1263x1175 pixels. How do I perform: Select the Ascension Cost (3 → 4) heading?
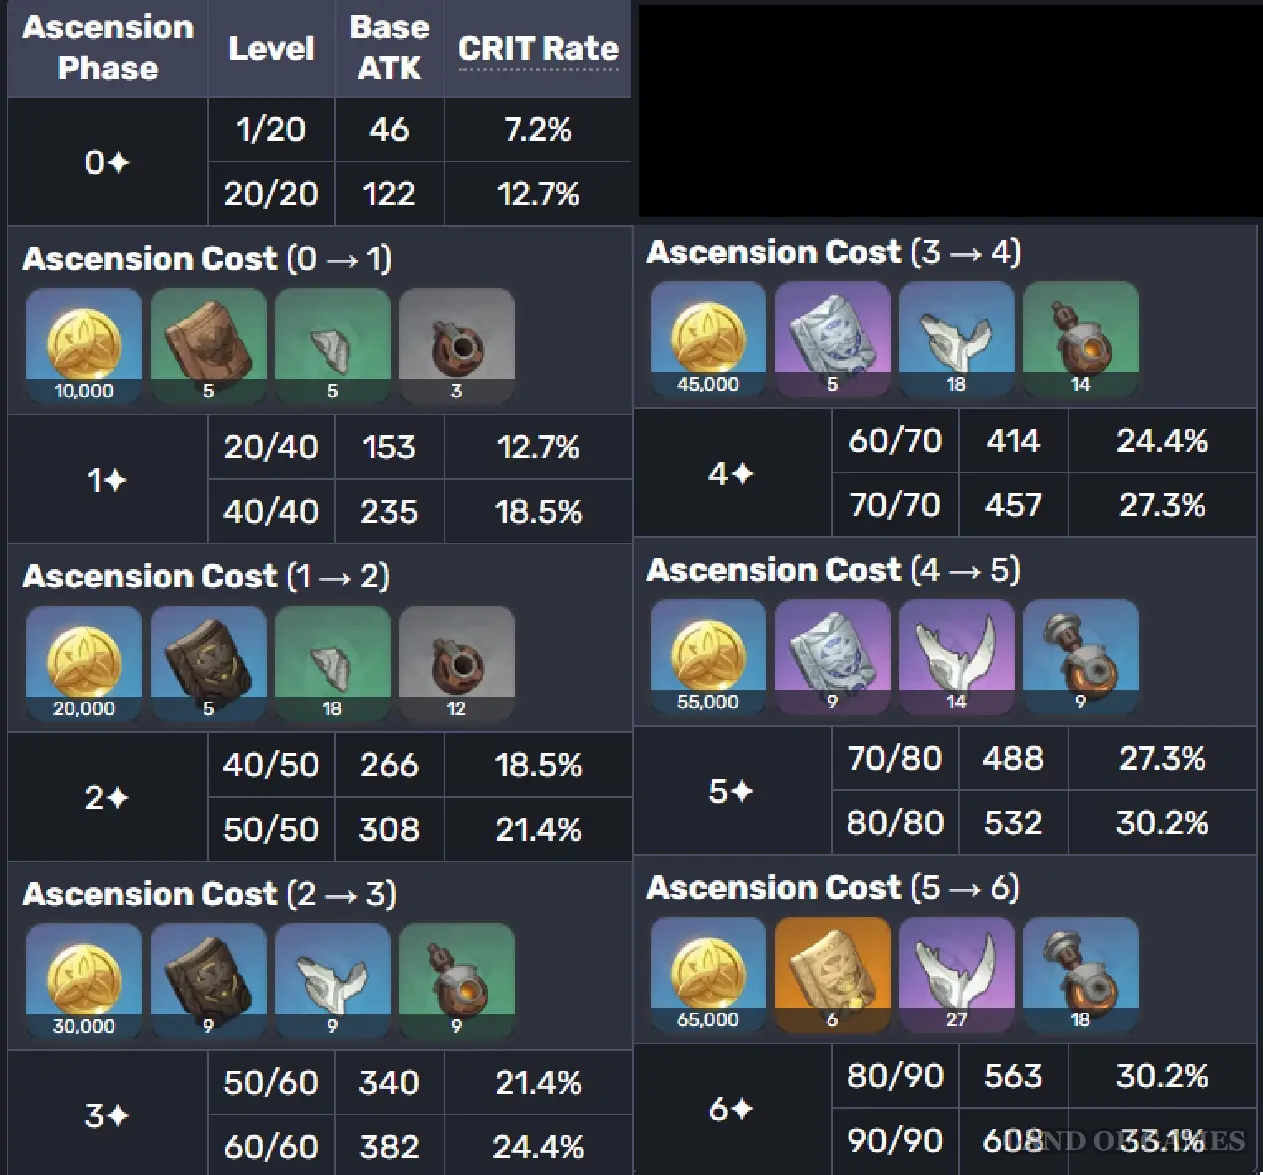pyautogui.click(x=833, y=252)
